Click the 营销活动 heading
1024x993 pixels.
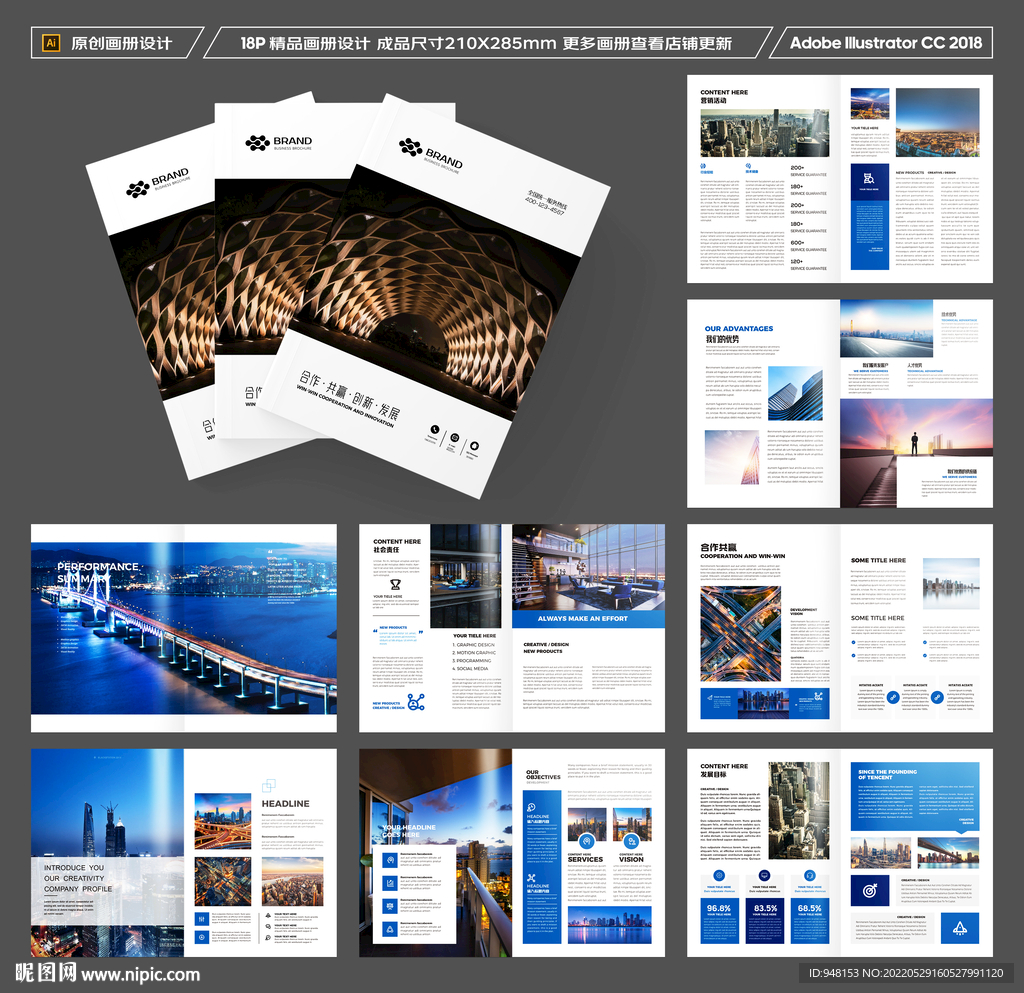click(713, 101)
